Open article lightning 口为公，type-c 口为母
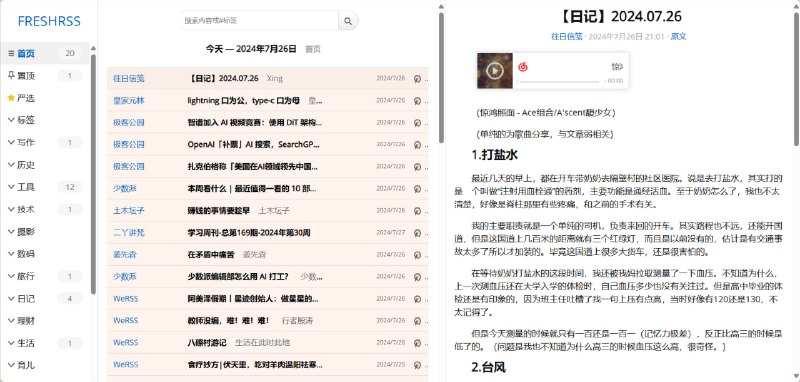Screen dimensions: 800x382 244,101
